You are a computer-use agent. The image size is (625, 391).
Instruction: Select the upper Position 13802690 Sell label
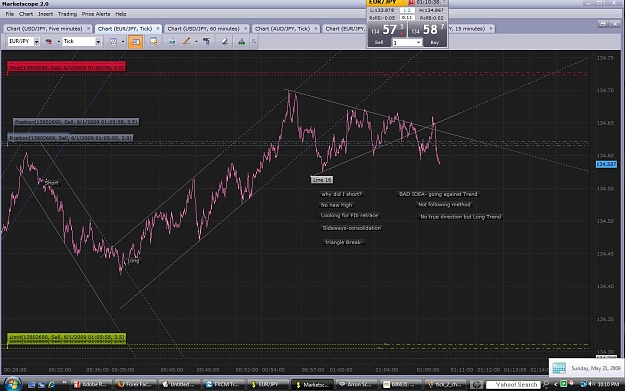[x=76, y=122]
